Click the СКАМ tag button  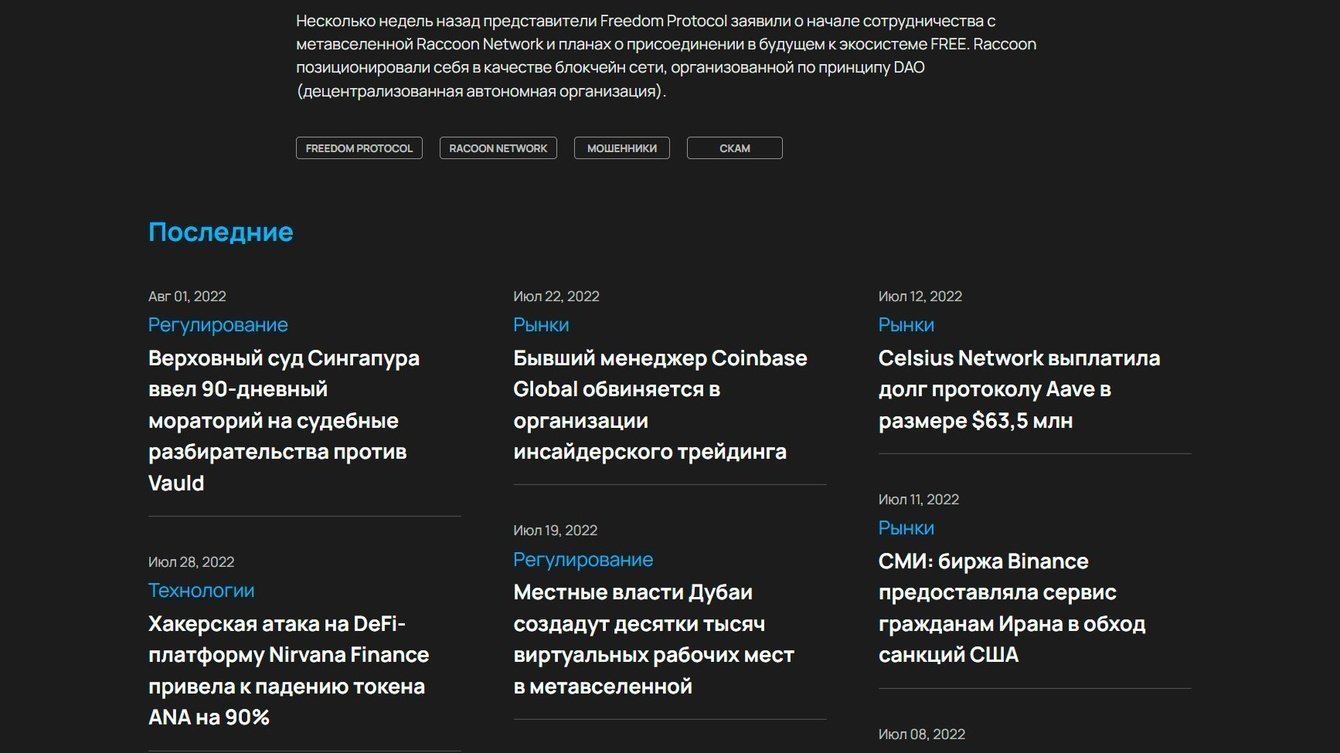pyautogui.click(x=734, y=148)
